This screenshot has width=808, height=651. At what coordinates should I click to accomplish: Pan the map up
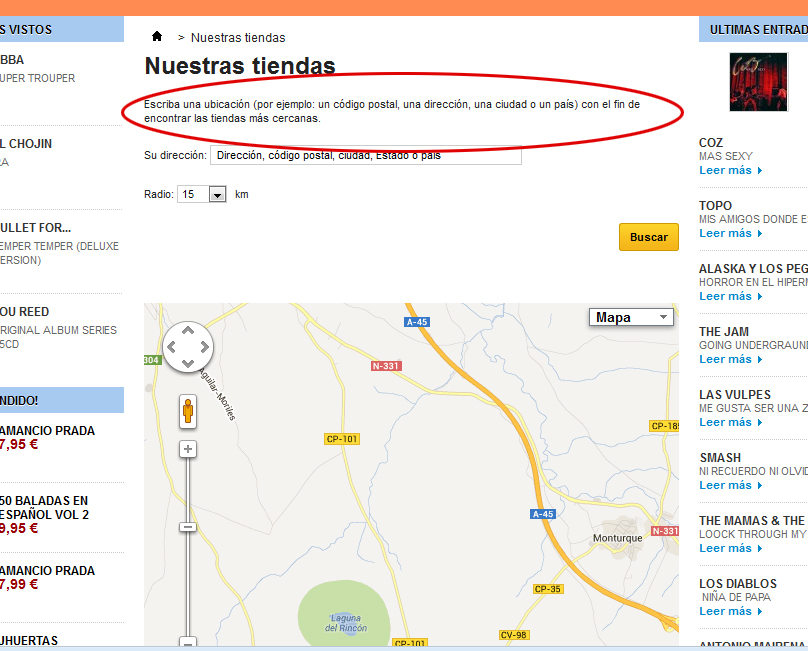click(188, 330)
